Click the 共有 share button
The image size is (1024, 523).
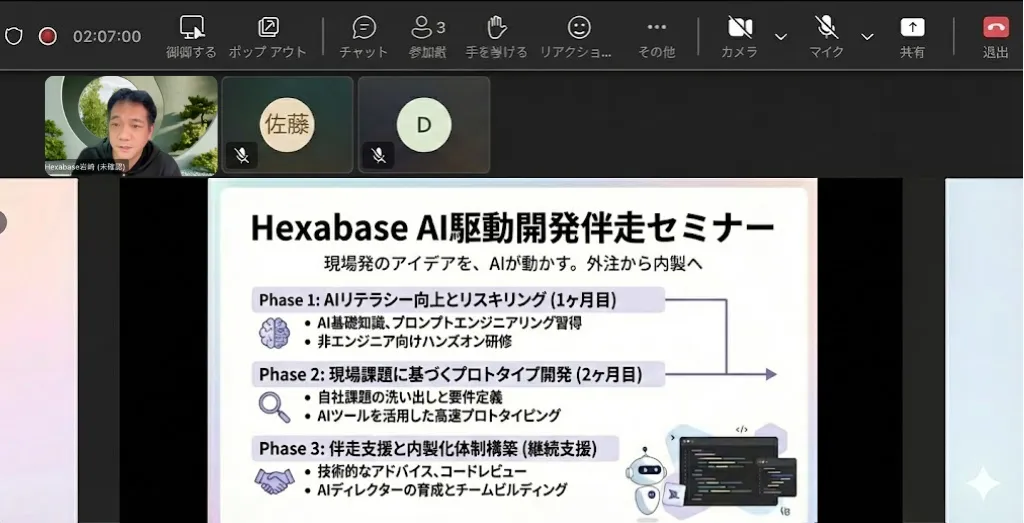(x=912, y=36)
